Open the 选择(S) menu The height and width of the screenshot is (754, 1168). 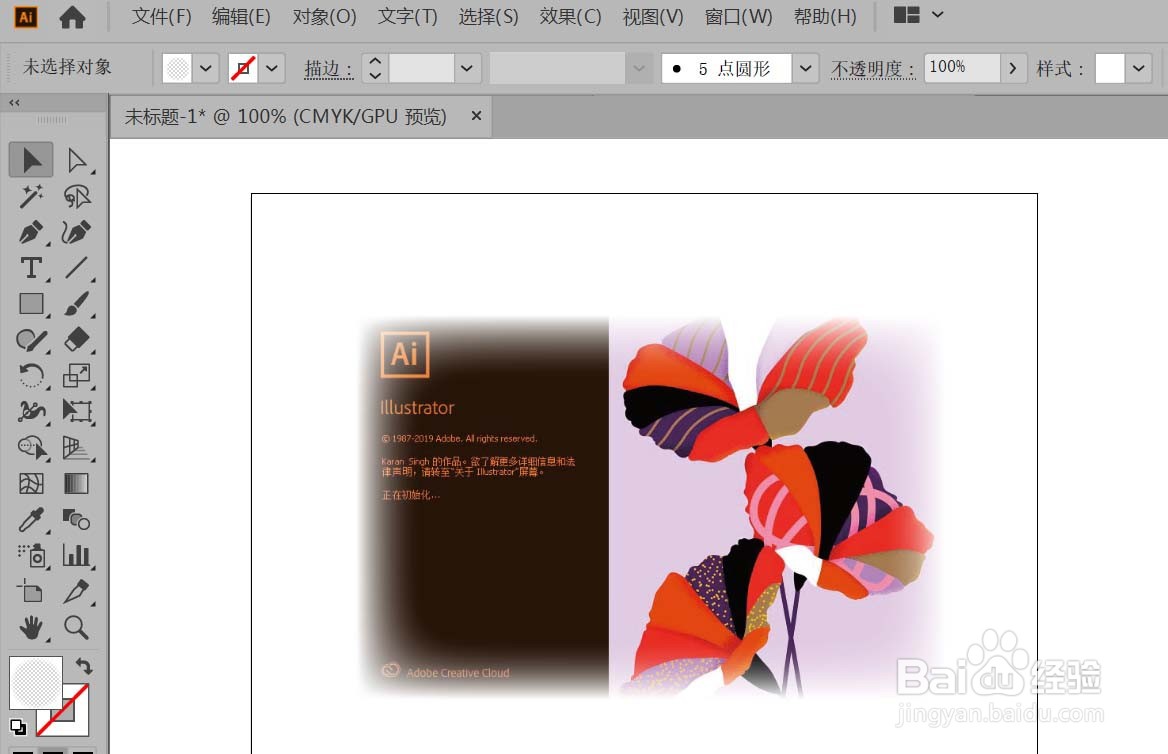tap(488, 16)
